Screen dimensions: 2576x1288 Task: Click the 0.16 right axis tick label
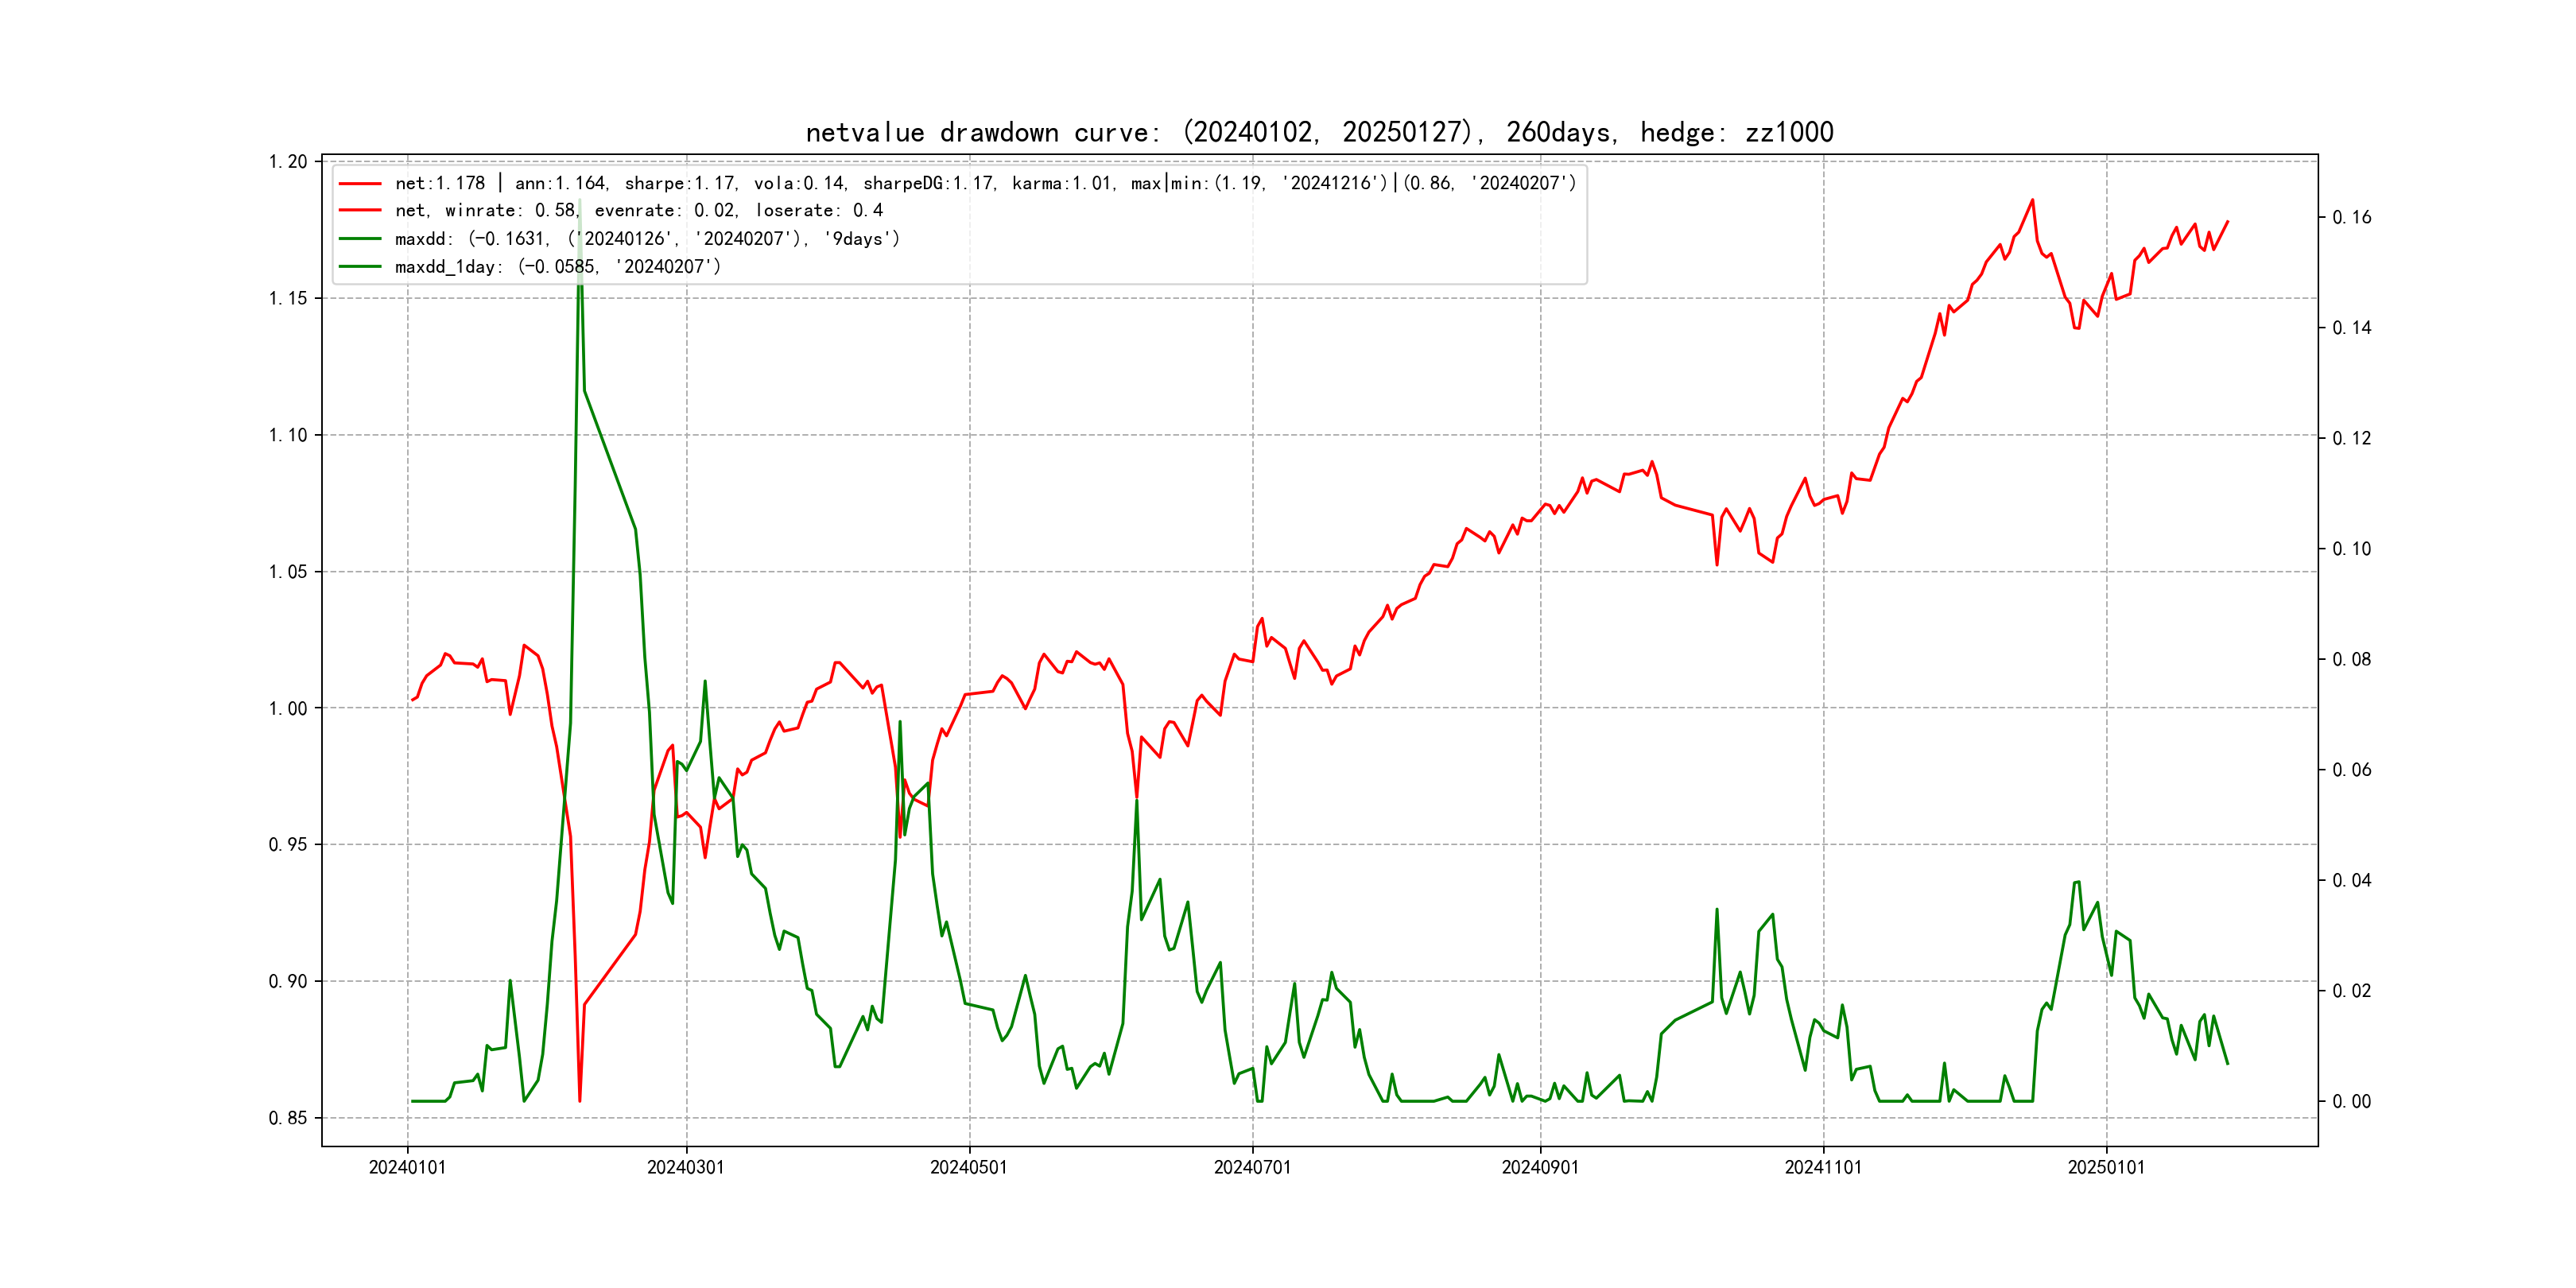(x=2351, y=218)
